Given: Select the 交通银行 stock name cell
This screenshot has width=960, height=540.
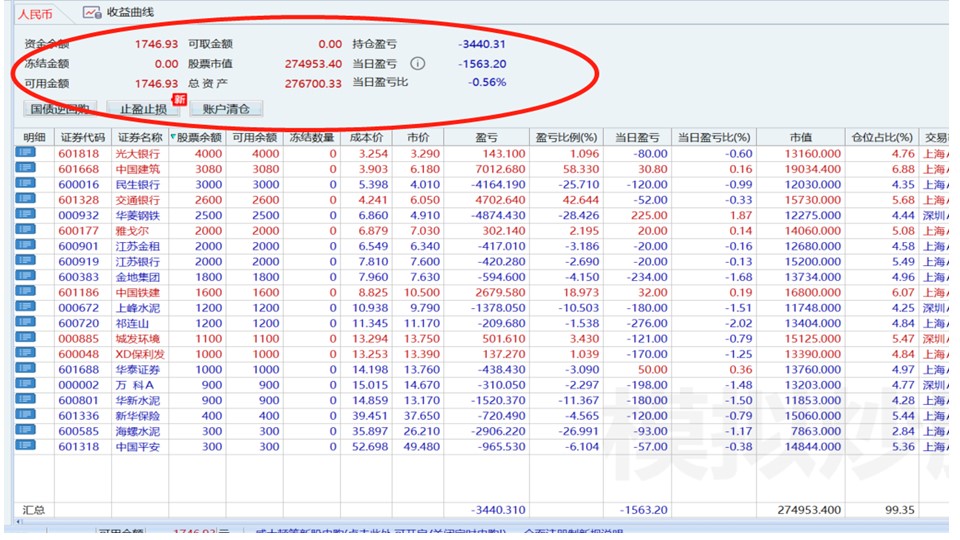Looking at the screenshot, I should pyautogui.click(x=138, y=200).
